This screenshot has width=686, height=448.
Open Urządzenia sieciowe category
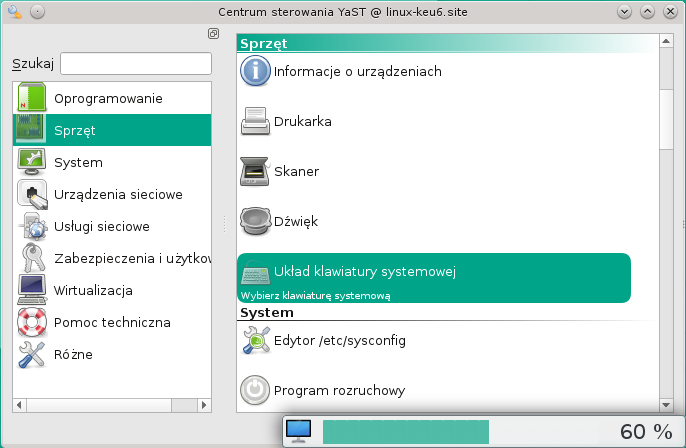[x=118, y=194]
